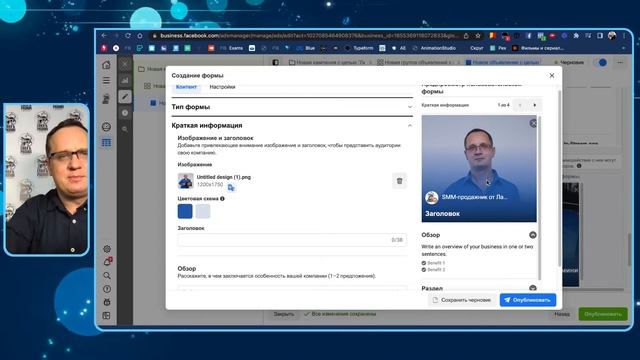Click the Новое объявление breadcrumb link
Viewport: 640px width, 360px height.
[503, 62]
